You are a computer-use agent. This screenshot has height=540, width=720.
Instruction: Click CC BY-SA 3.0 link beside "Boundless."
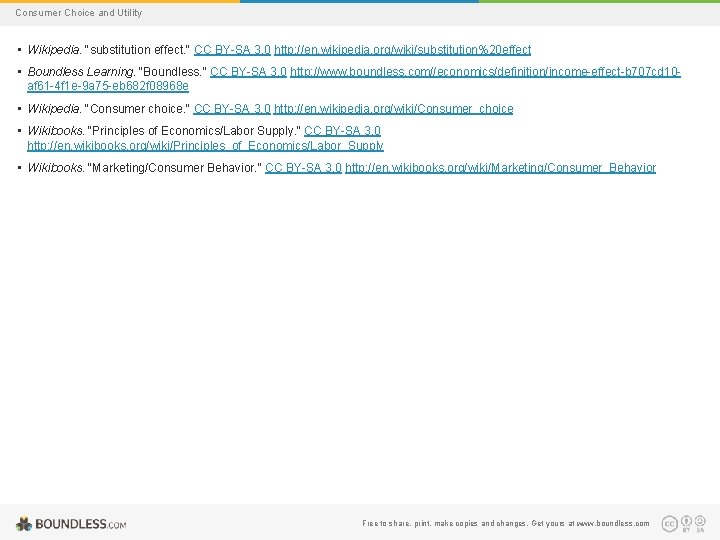[x=248, y=72]
